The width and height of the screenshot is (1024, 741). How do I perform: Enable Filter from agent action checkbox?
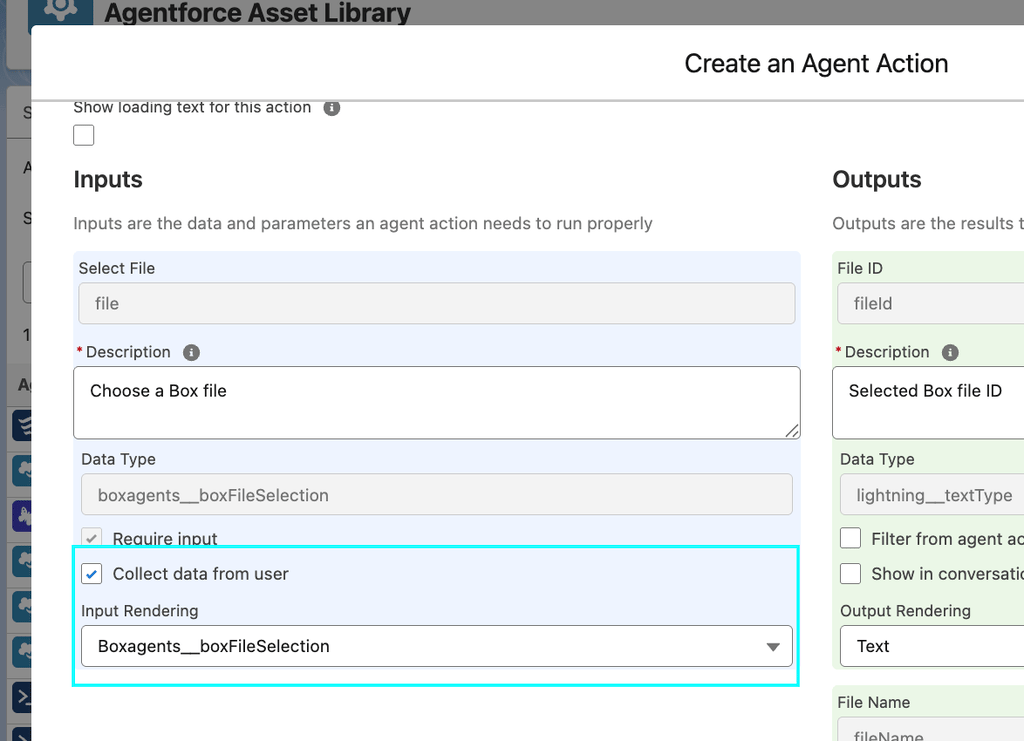[x=850, y=538]
